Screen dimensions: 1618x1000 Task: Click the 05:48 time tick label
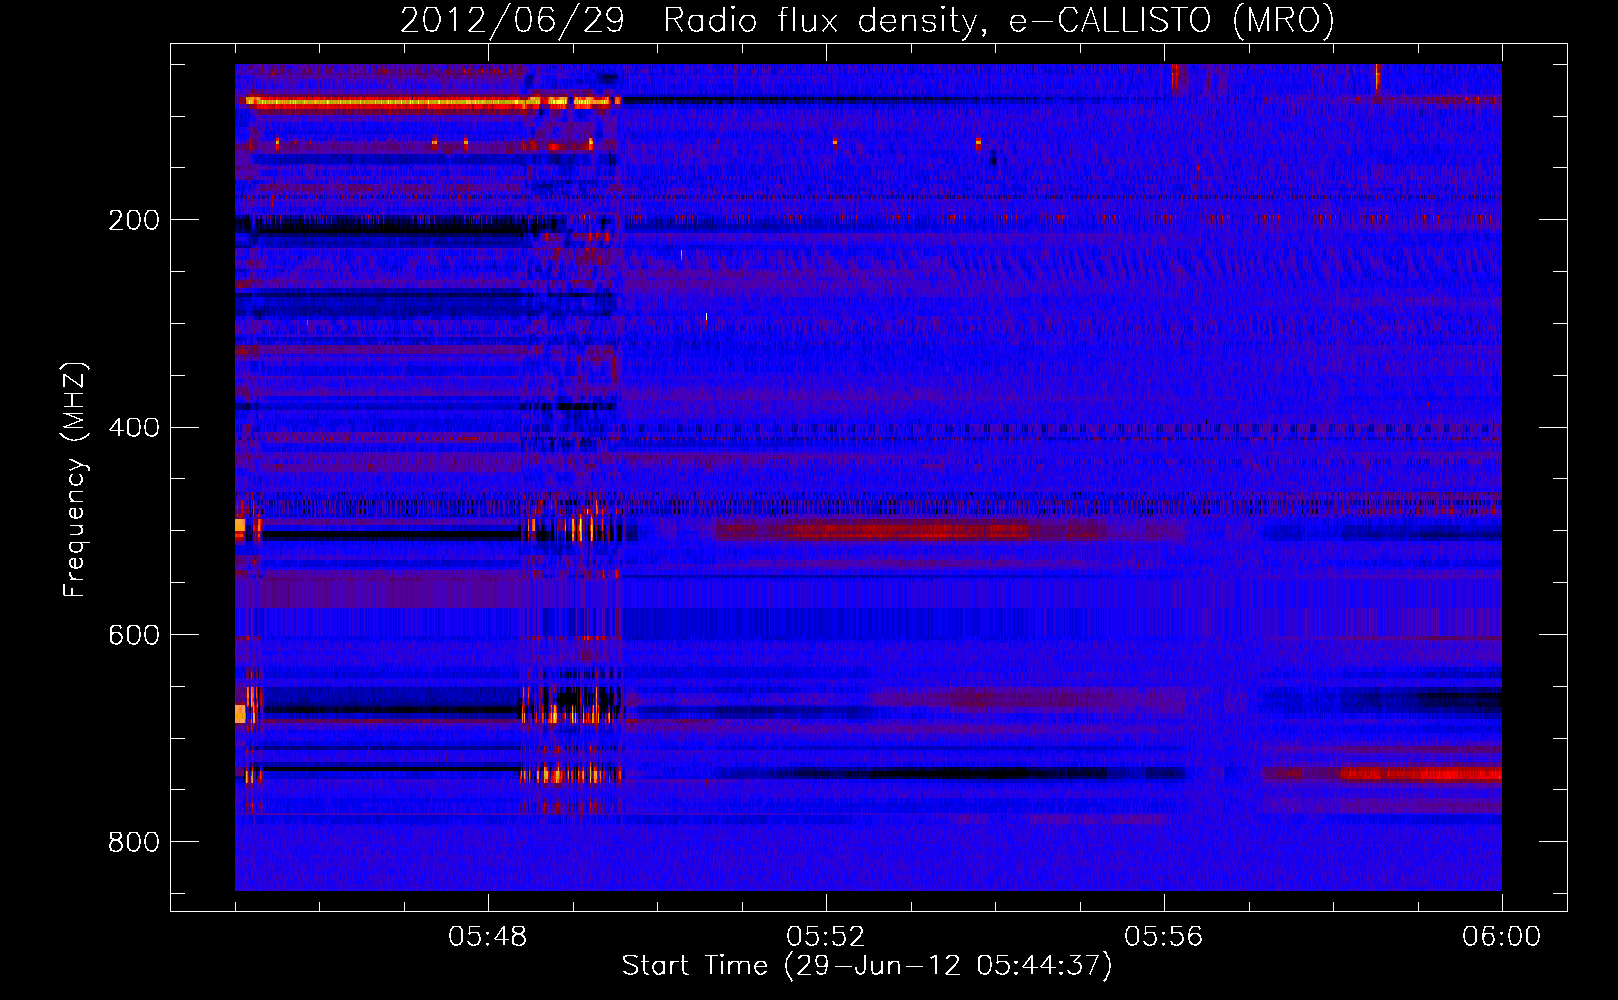tap(488, 937)
